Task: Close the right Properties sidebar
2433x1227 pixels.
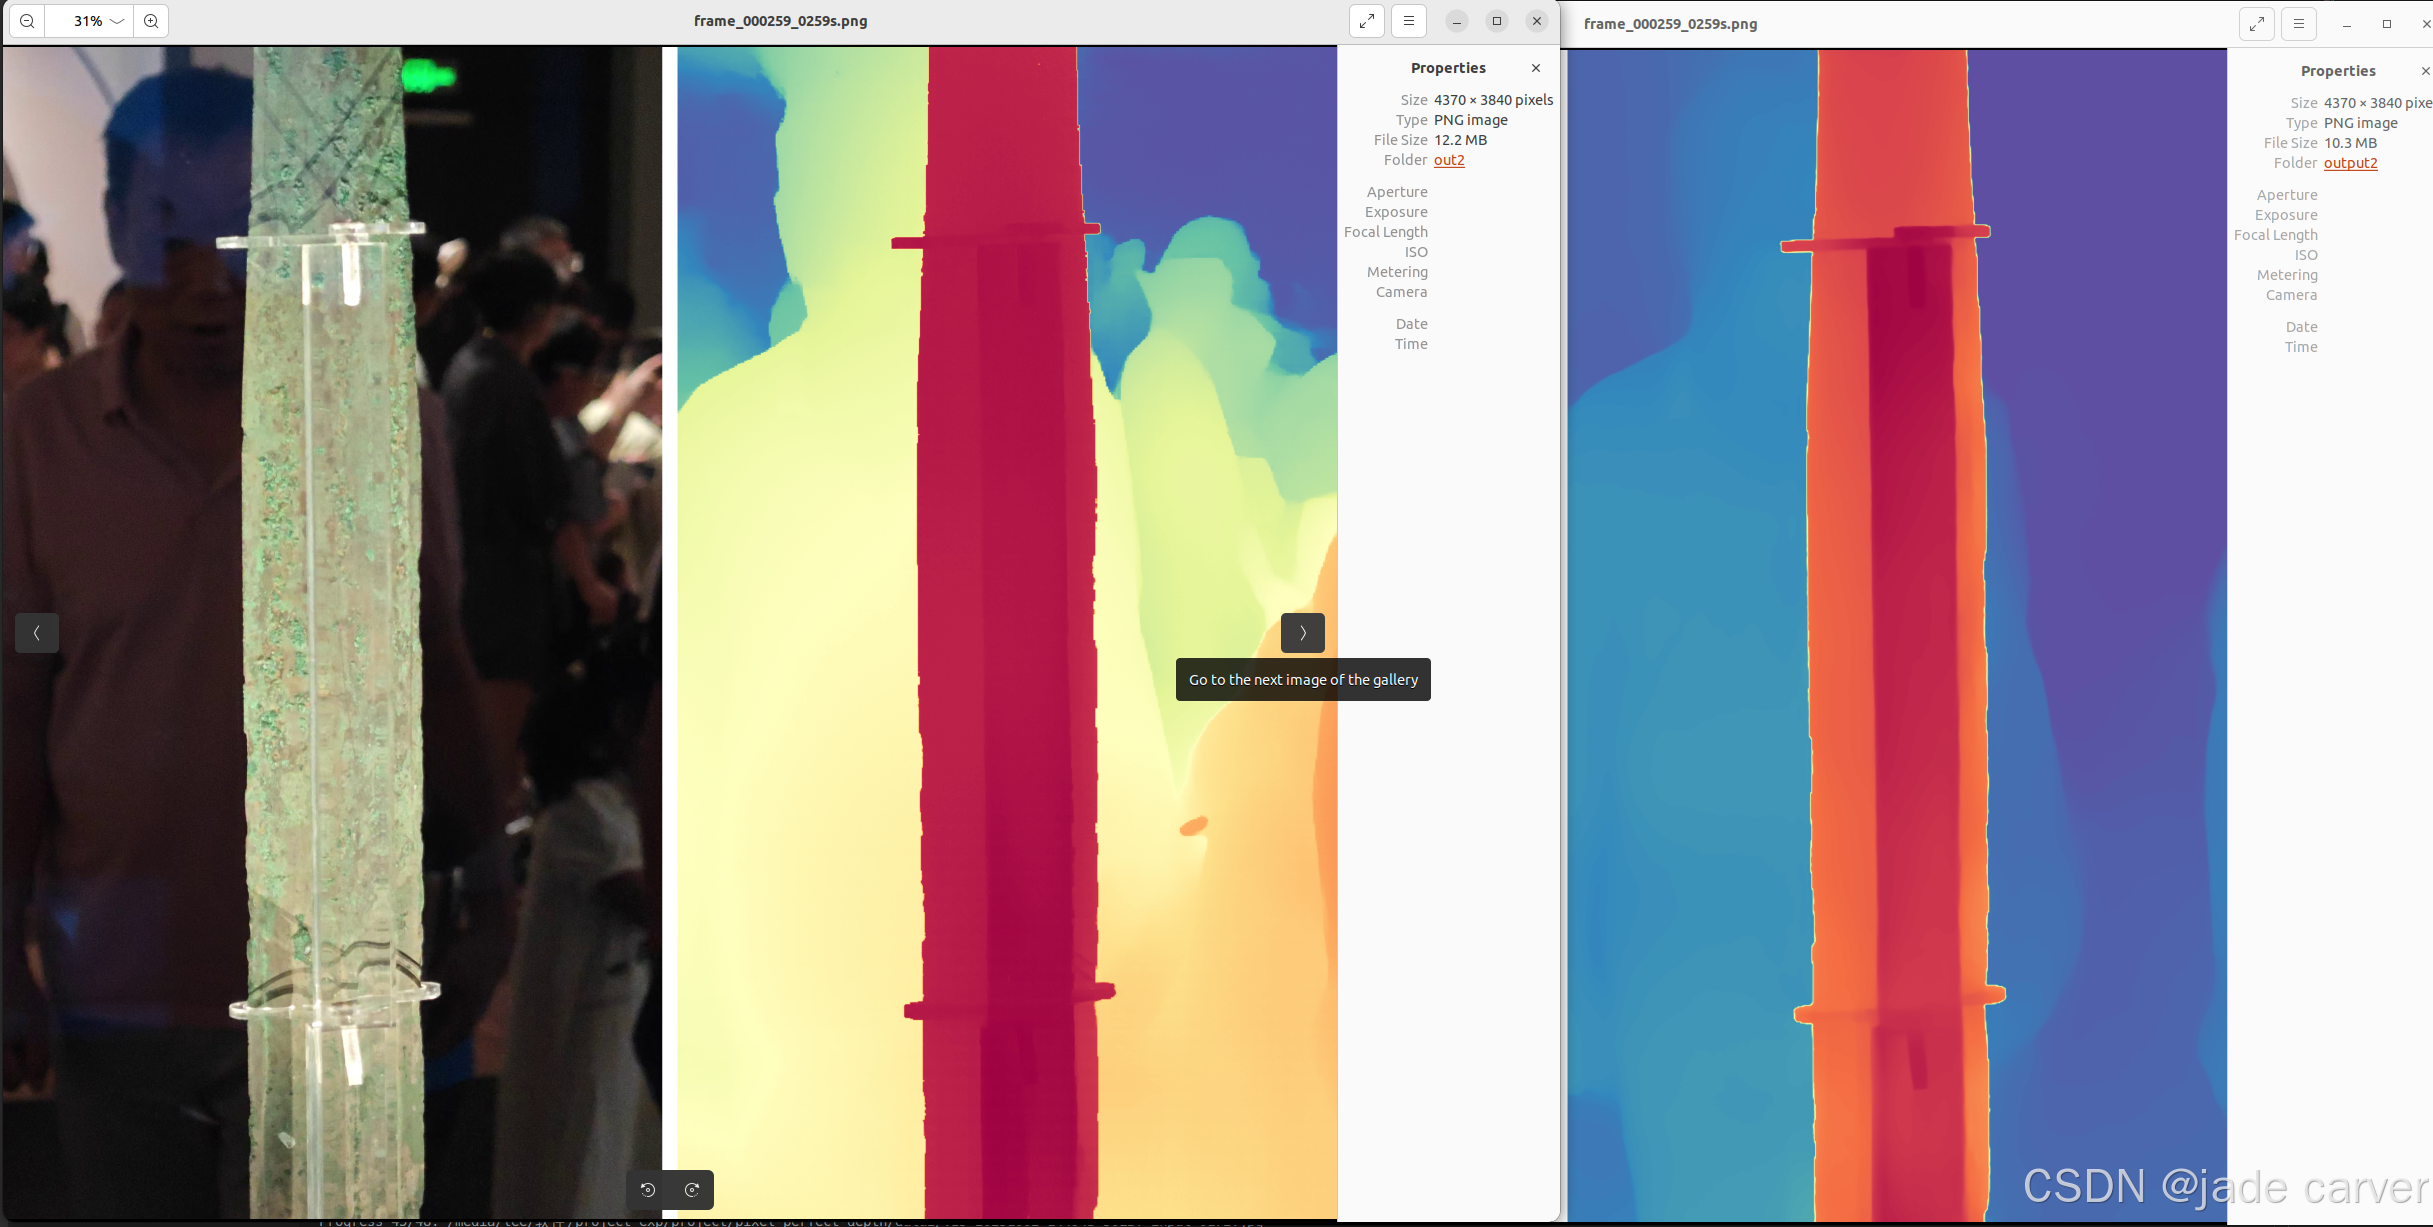Action: pyautogui.click(x=2425, y=71)
